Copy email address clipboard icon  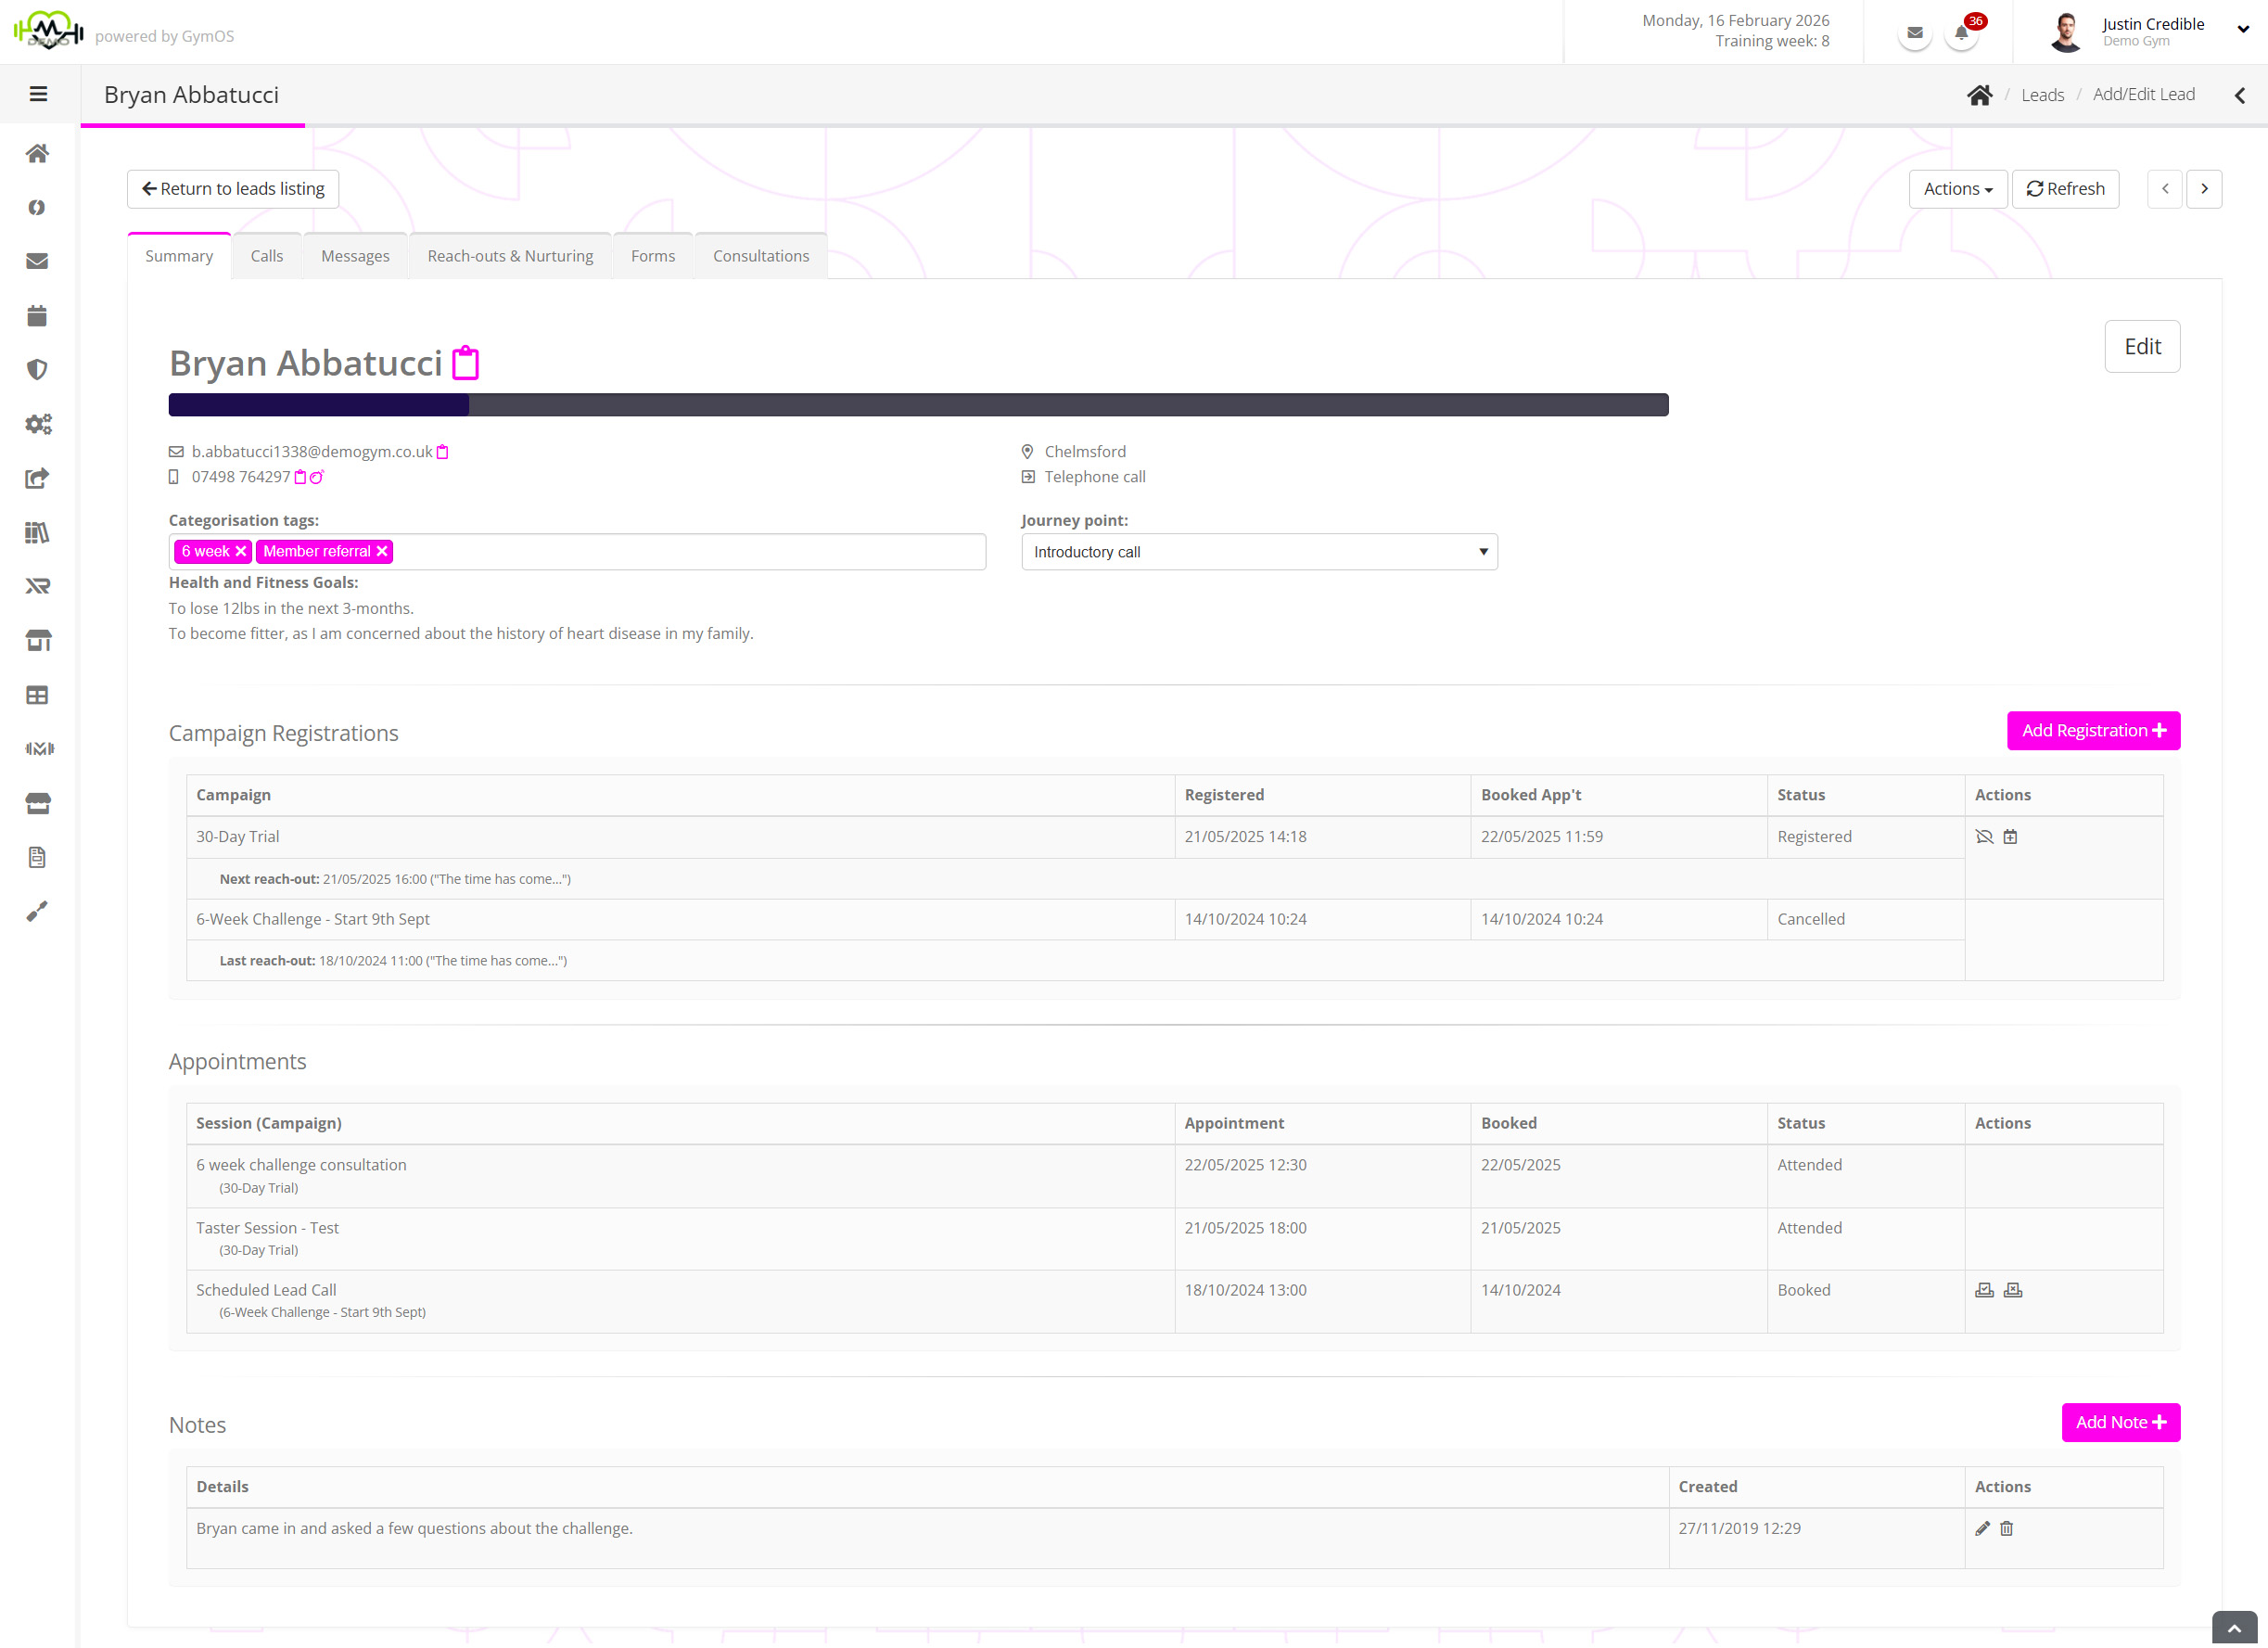(x=442, y=452)
